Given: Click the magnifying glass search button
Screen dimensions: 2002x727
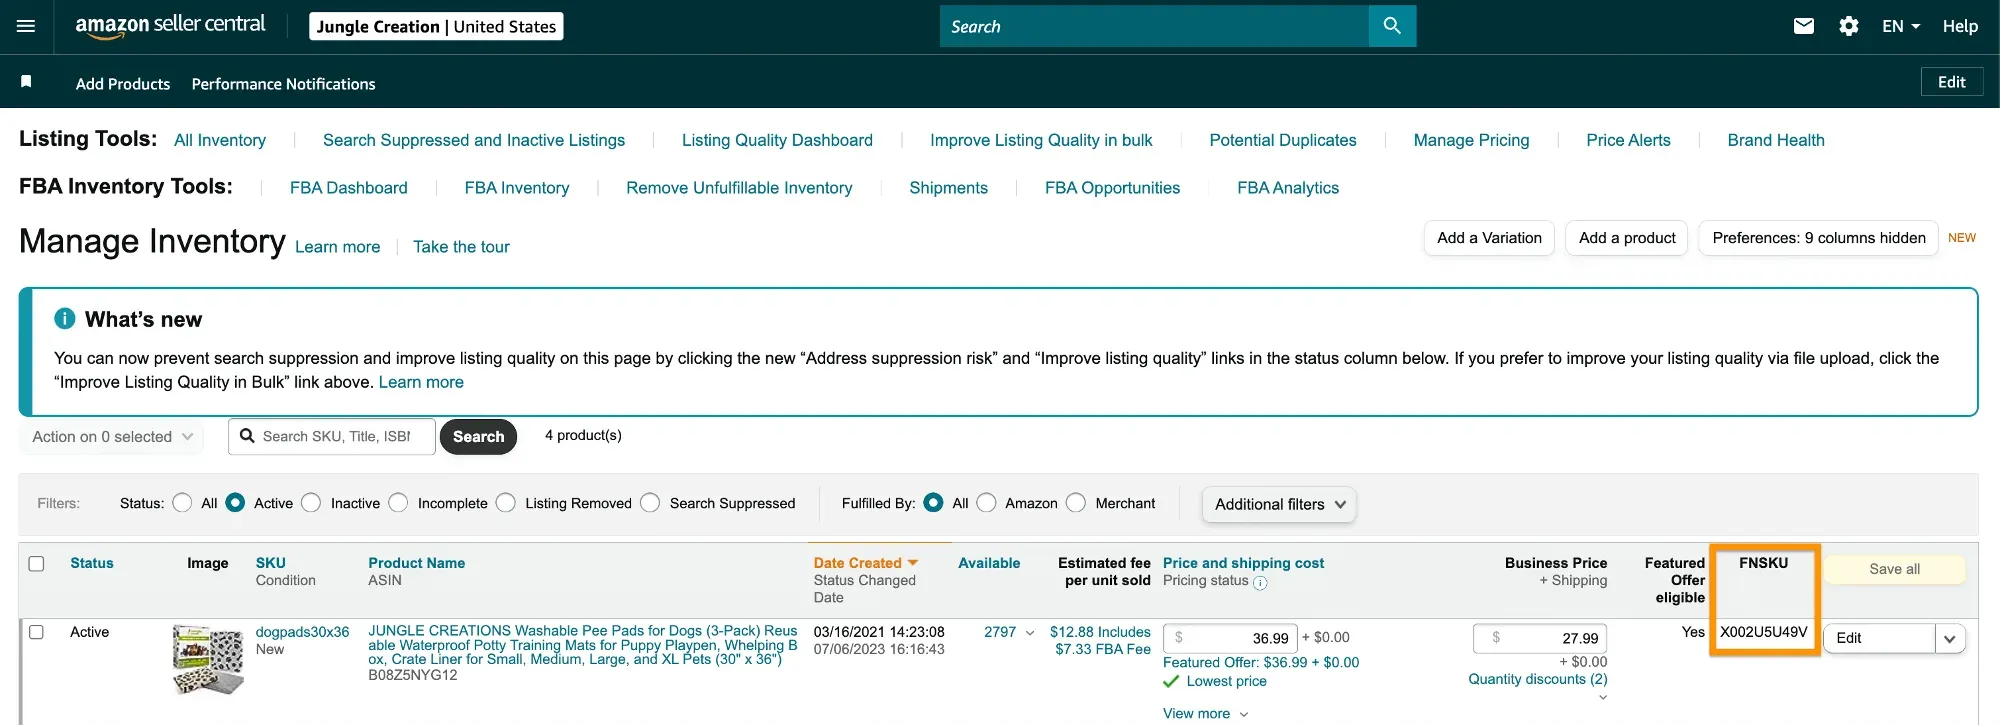Looking at the screenshot, I should [1391, 26].
